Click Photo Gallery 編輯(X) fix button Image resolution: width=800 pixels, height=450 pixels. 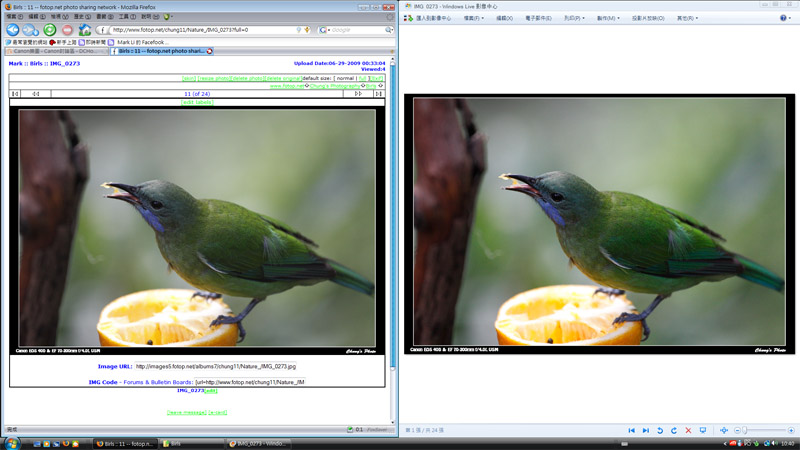click(x=504, y=18)
